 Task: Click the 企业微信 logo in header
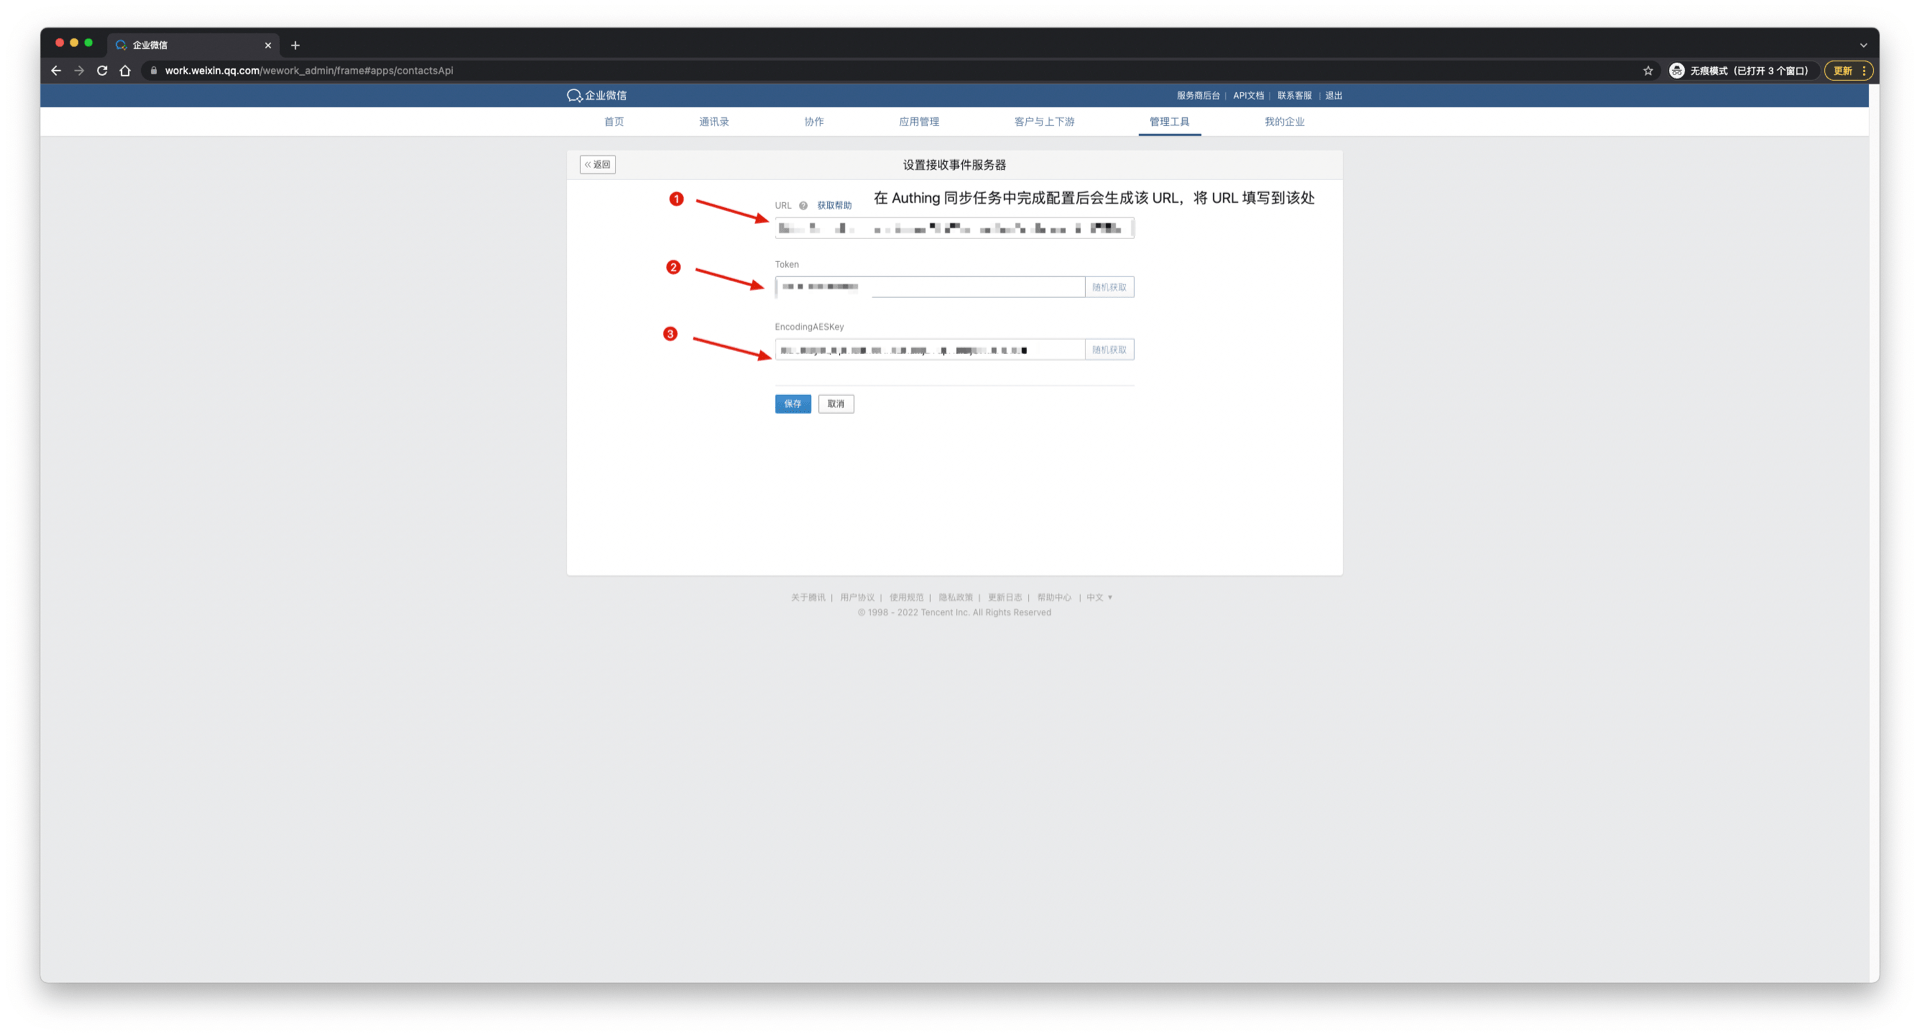coord(597,96)
